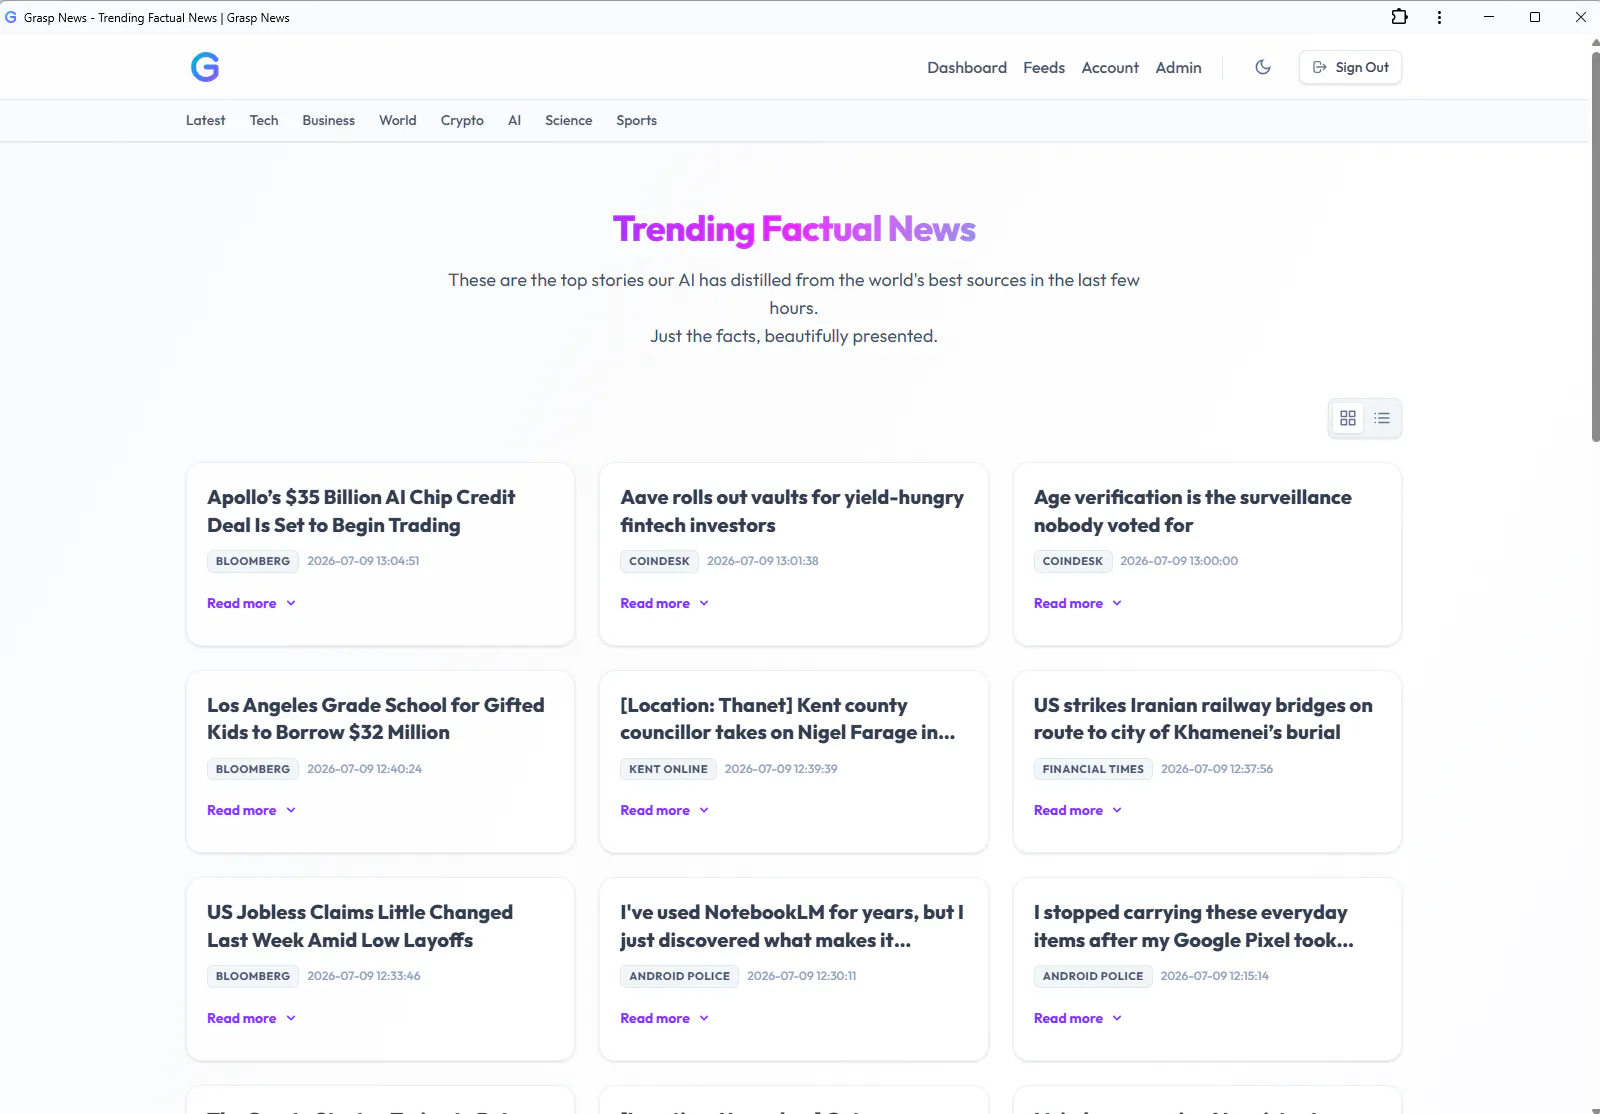The width and height of the screenshot is (1600, 1114).
Task: Click timestamp 2026-07-09 12:37:56
Action: pyautogui.click(x=1217, y=769)
